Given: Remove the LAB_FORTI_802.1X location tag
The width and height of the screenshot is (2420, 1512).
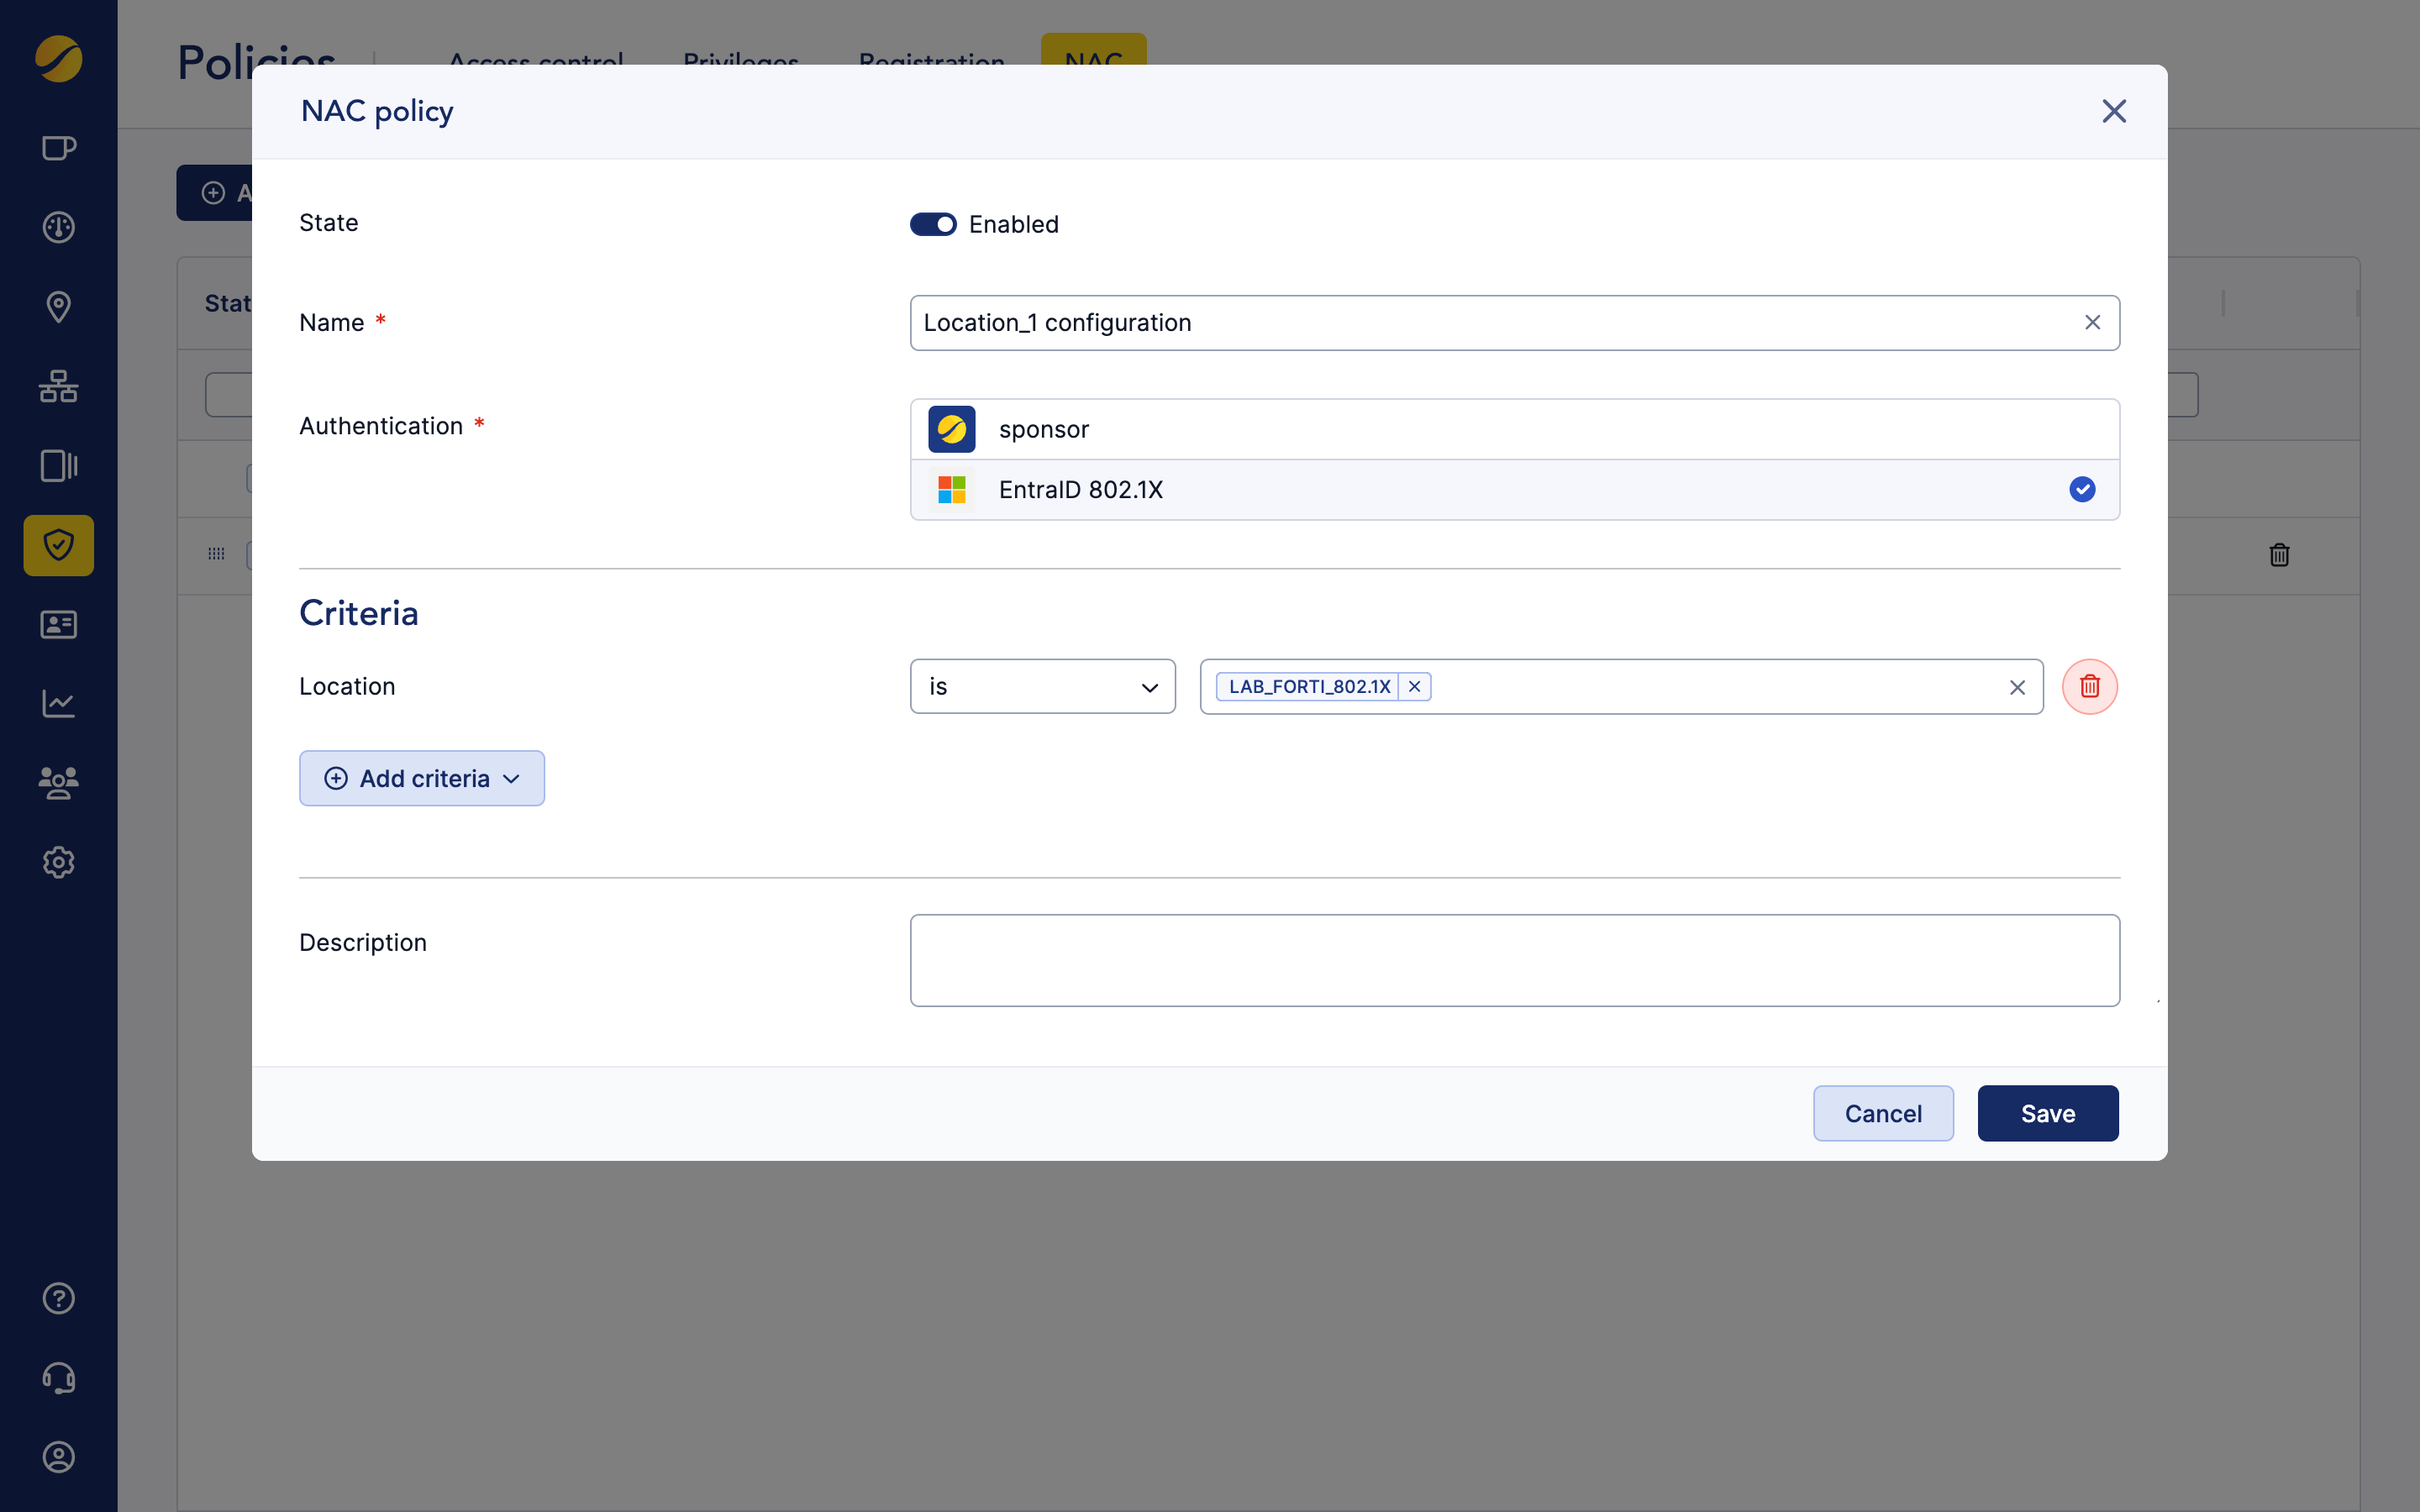Looking at the screenshot, I should point(1414,687).
